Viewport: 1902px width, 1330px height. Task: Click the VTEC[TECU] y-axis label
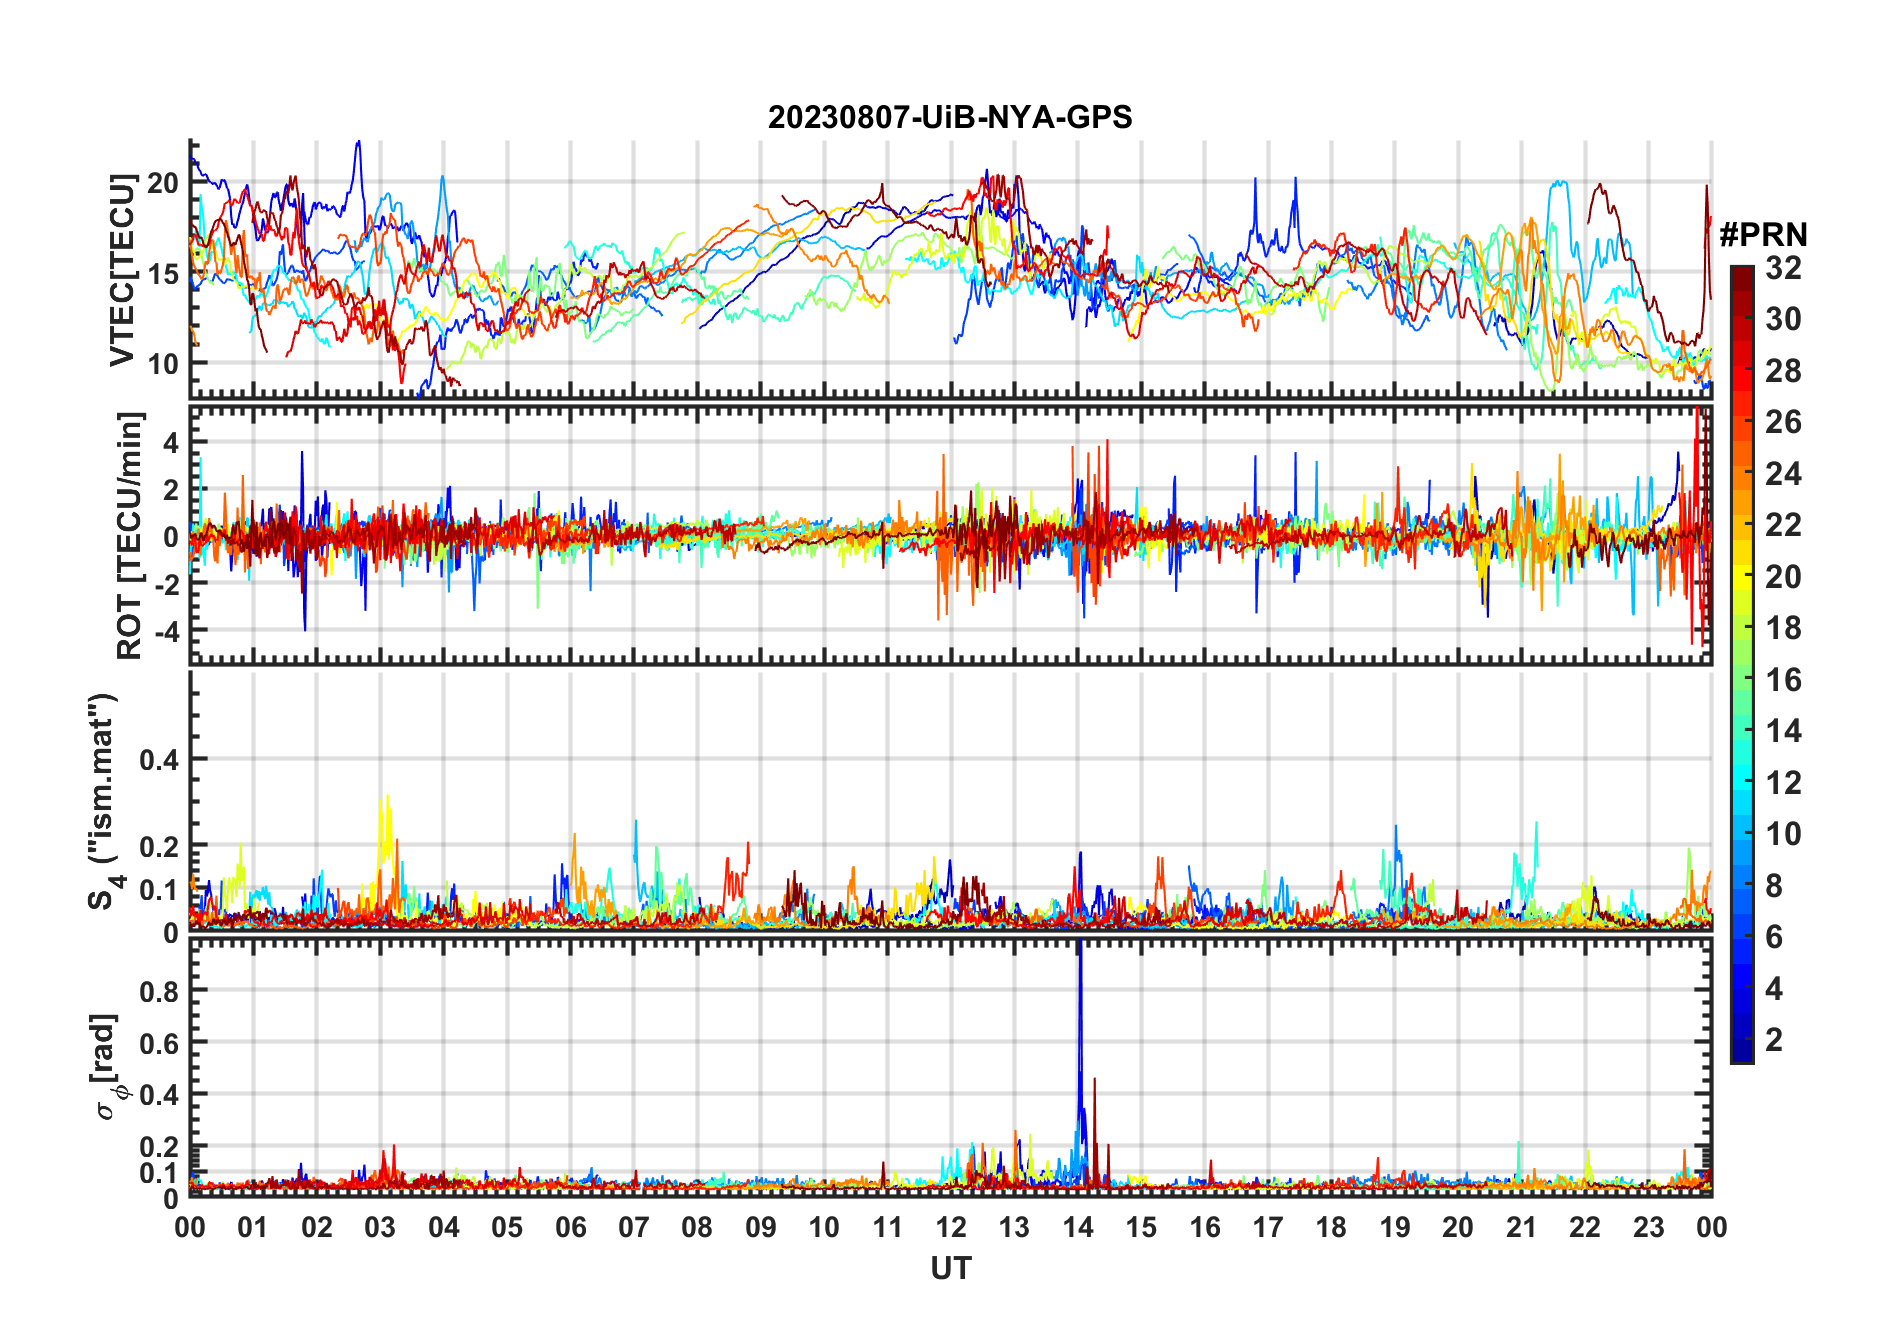122,270
